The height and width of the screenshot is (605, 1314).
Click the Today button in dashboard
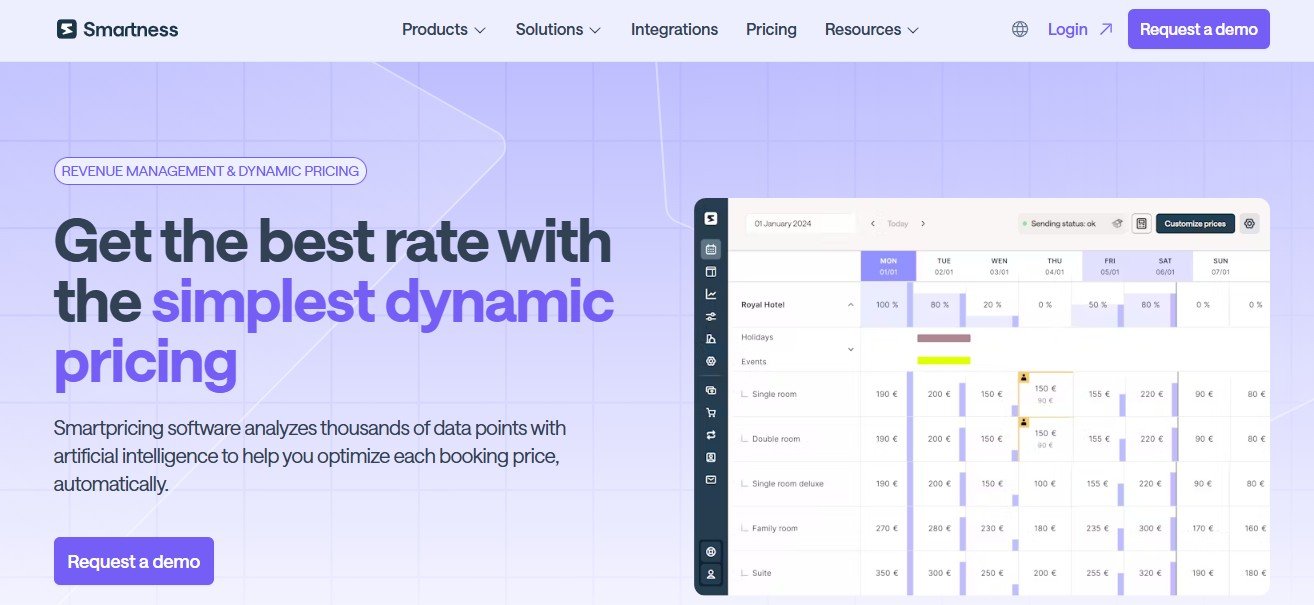(x=898, y=224)
